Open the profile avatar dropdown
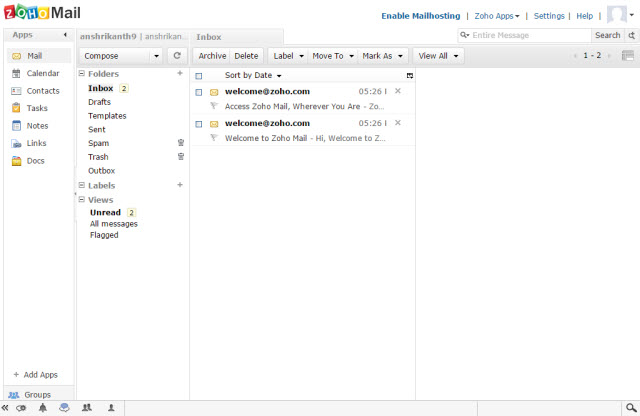Viewport: 640px width, 416px height. click(631, 15)
